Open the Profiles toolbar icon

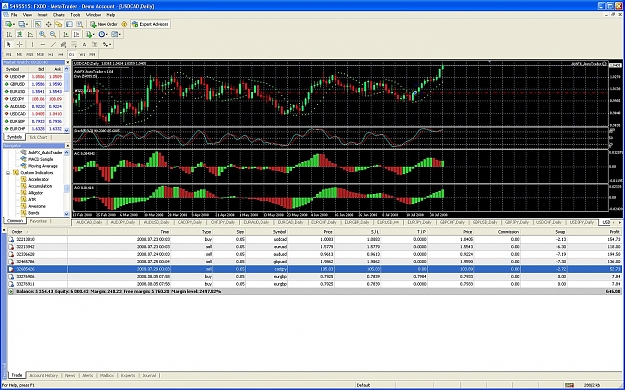click(23, 24)
